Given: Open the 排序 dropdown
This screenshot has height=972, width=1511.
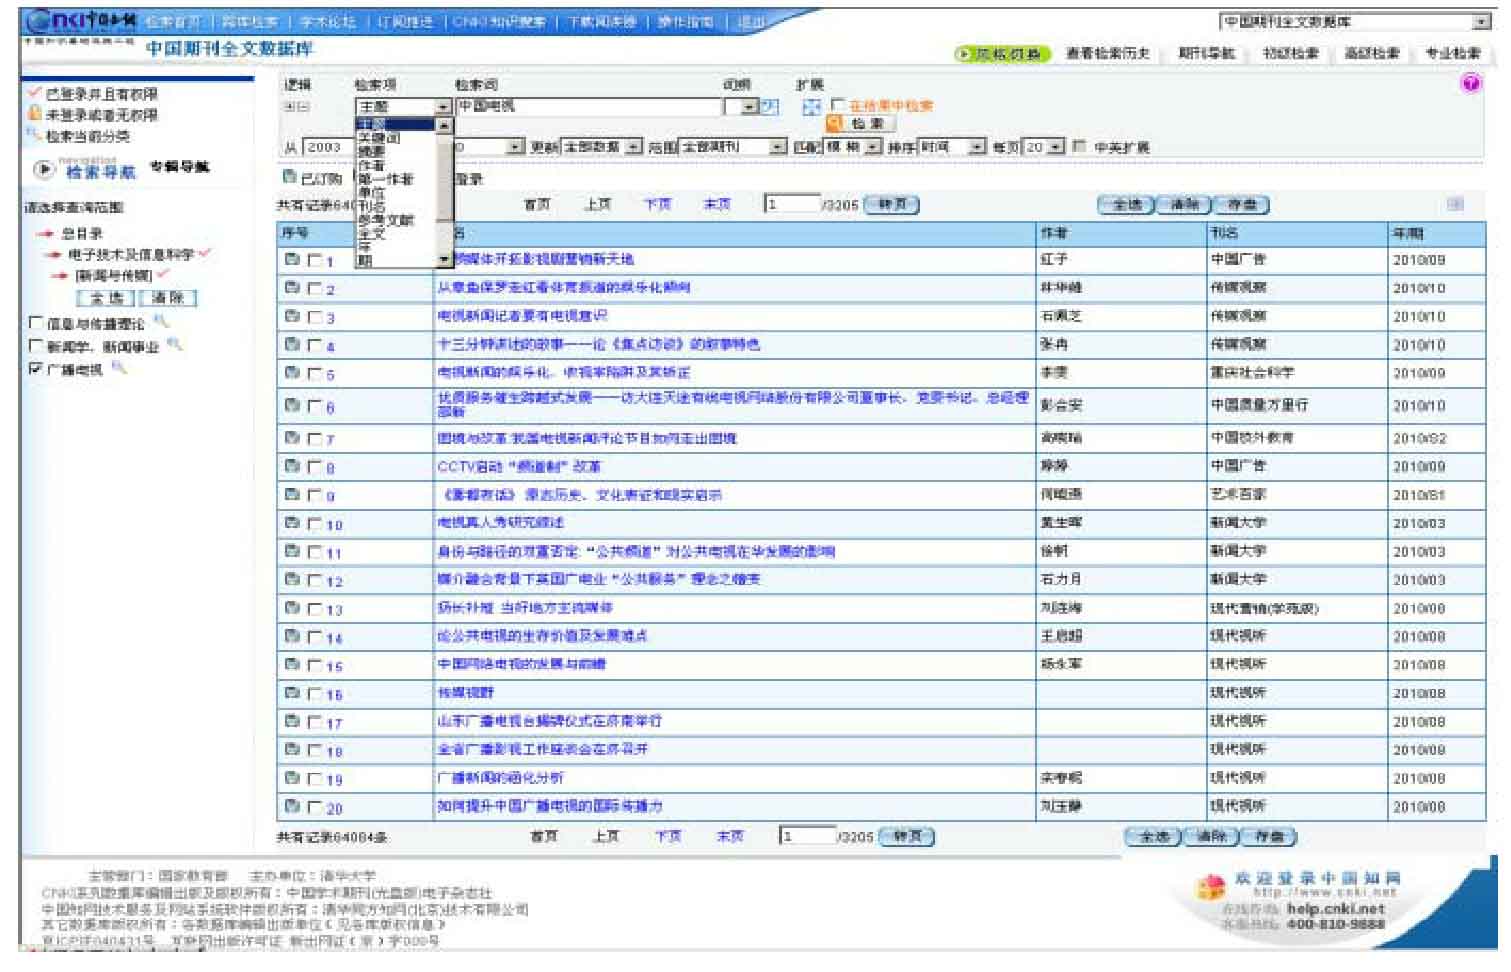Looking at the screenshot, I should 951,147.
